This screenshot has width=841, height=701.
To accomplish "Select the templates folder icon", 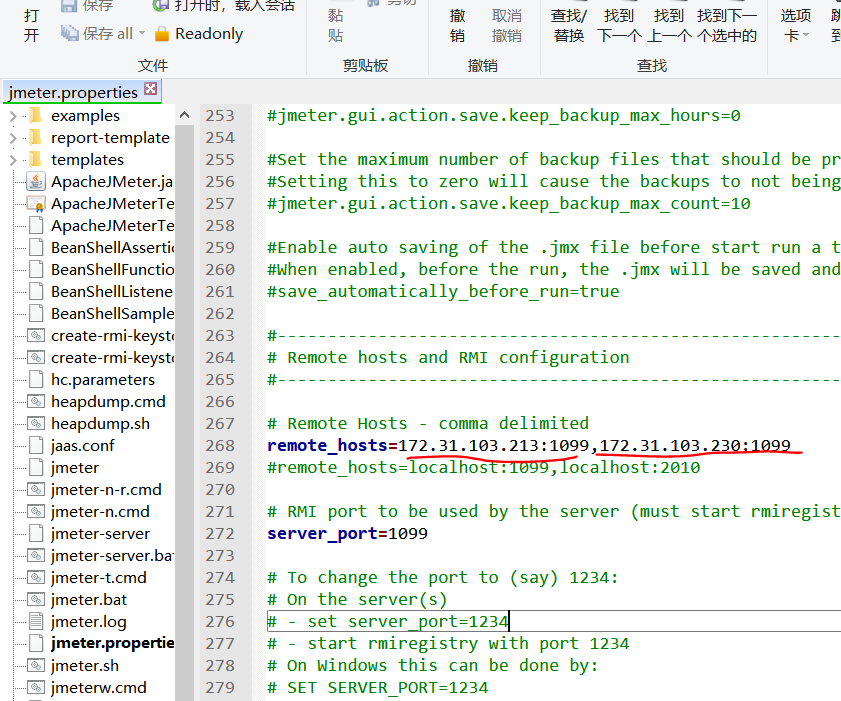I will tap(35, 159).
